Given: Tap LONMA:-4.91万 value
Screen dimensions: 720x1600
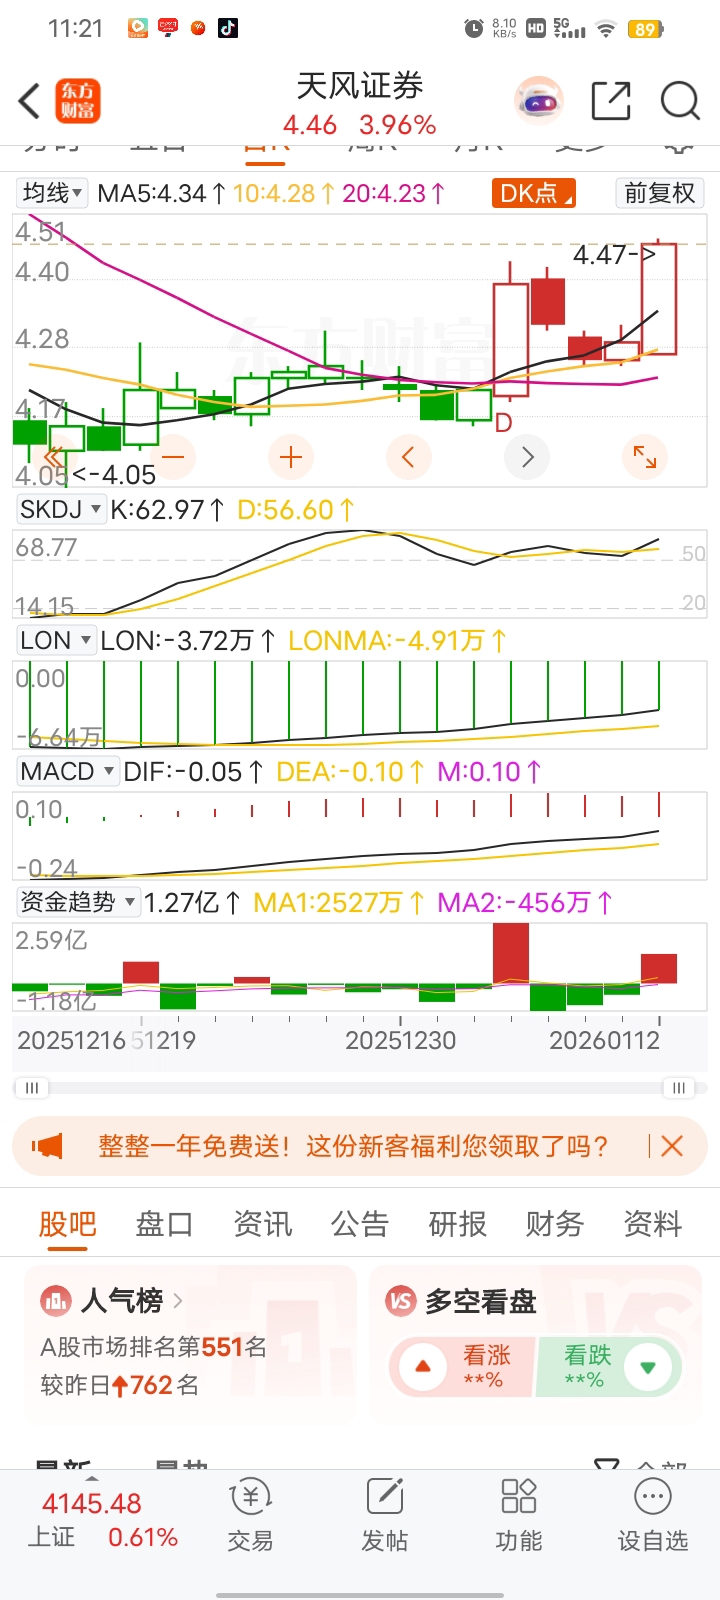Looking at the screenshot, I should click(x=397, y=641).
